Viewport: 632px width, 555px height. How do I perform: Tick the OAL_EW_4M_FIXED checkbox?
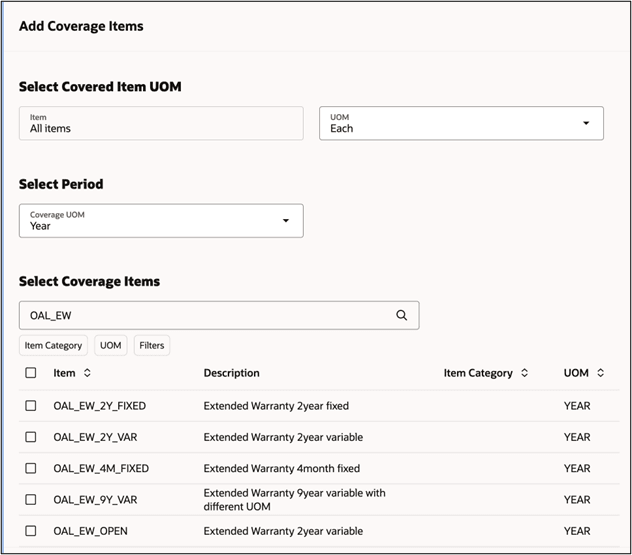coord(31,468)
